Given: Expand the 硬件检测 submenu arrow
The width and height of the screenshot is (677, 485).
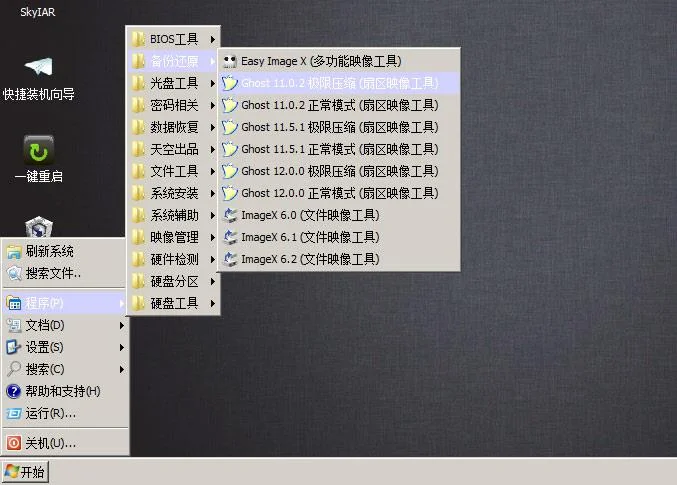Looking at the screenshot, I should [x=213, y=260].
